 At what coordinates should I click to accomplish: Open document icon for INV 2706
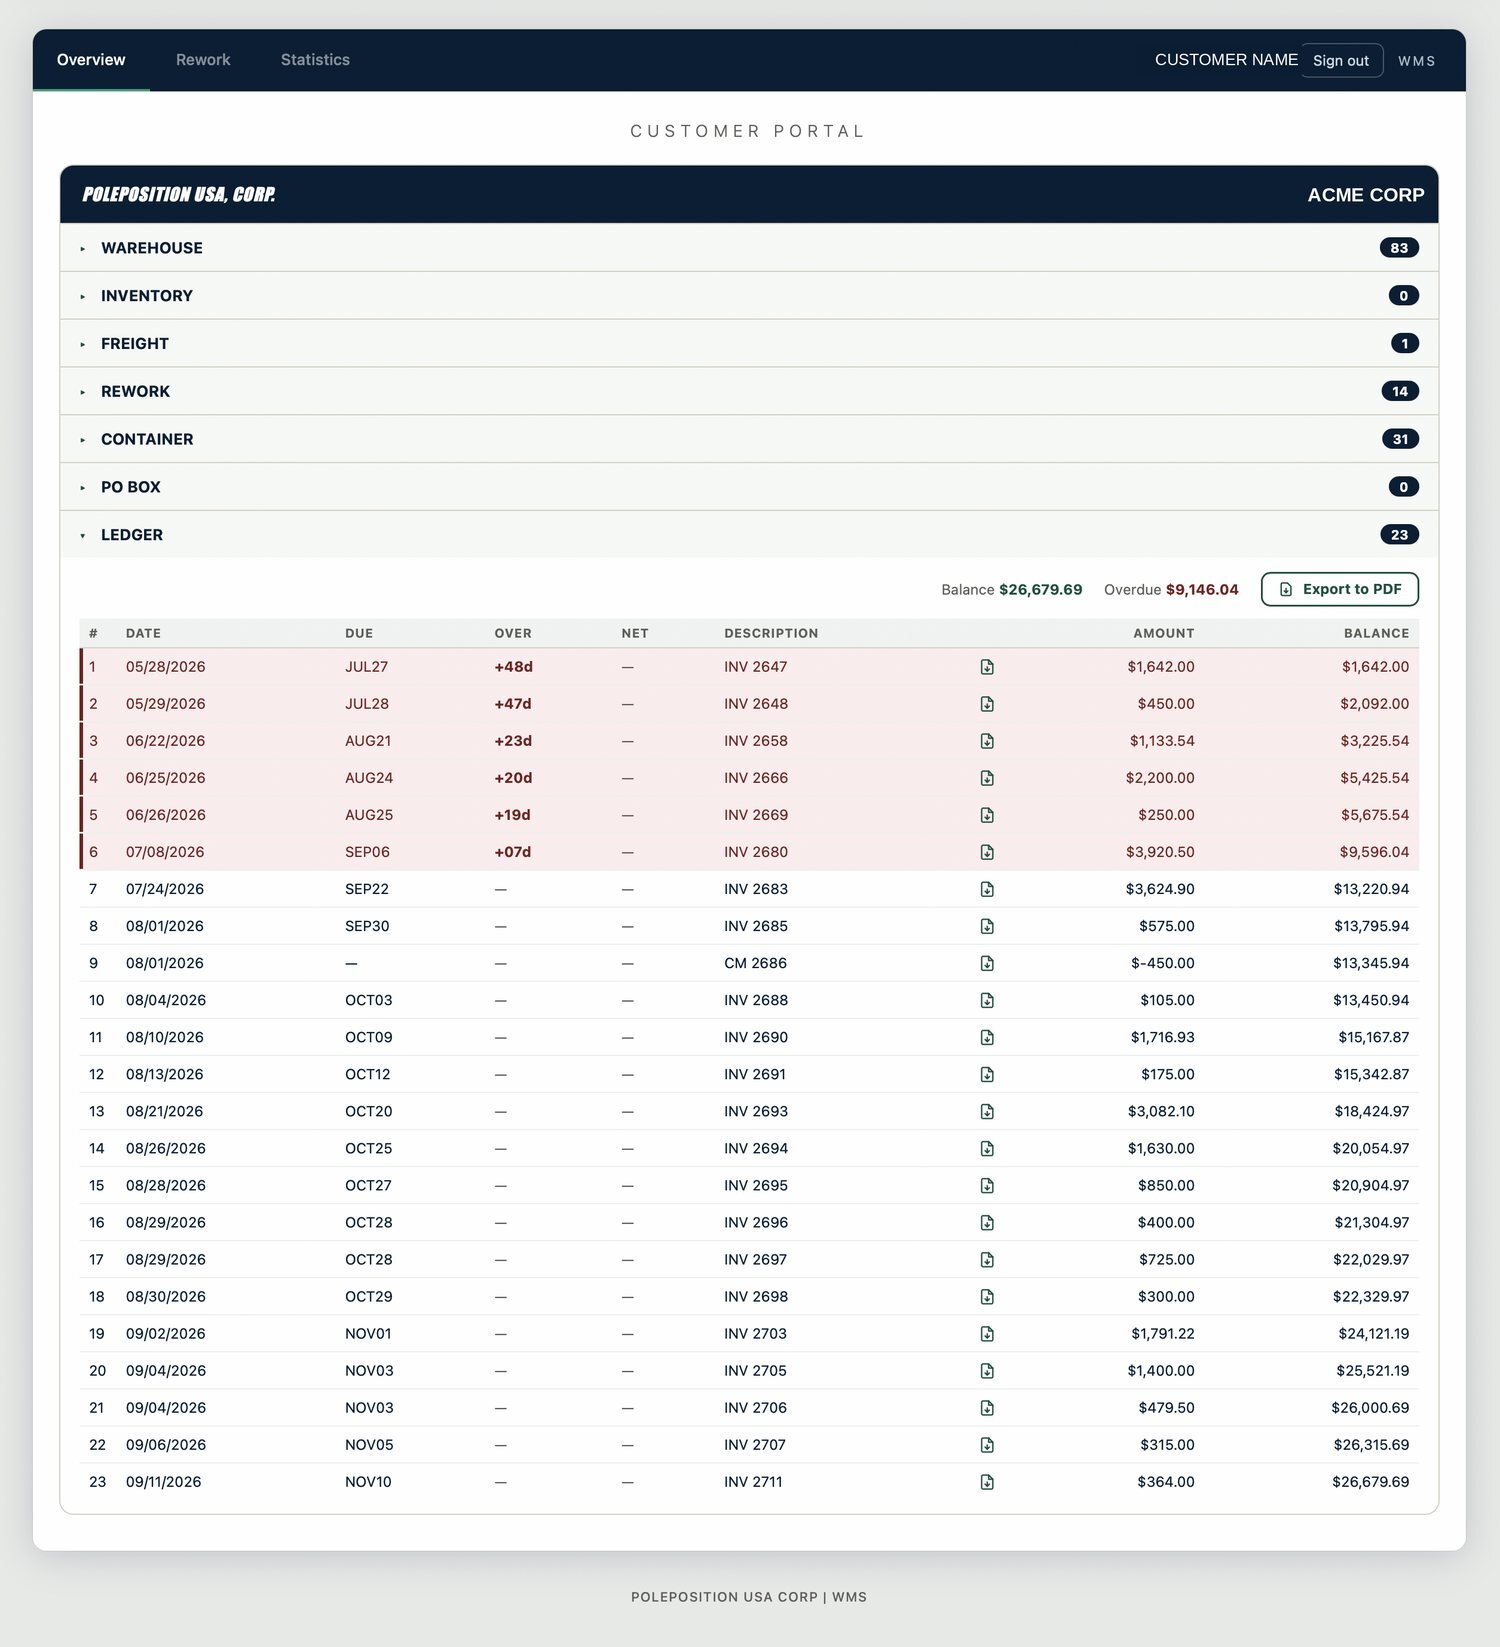pyautogui.click(x=987, y=1407)
